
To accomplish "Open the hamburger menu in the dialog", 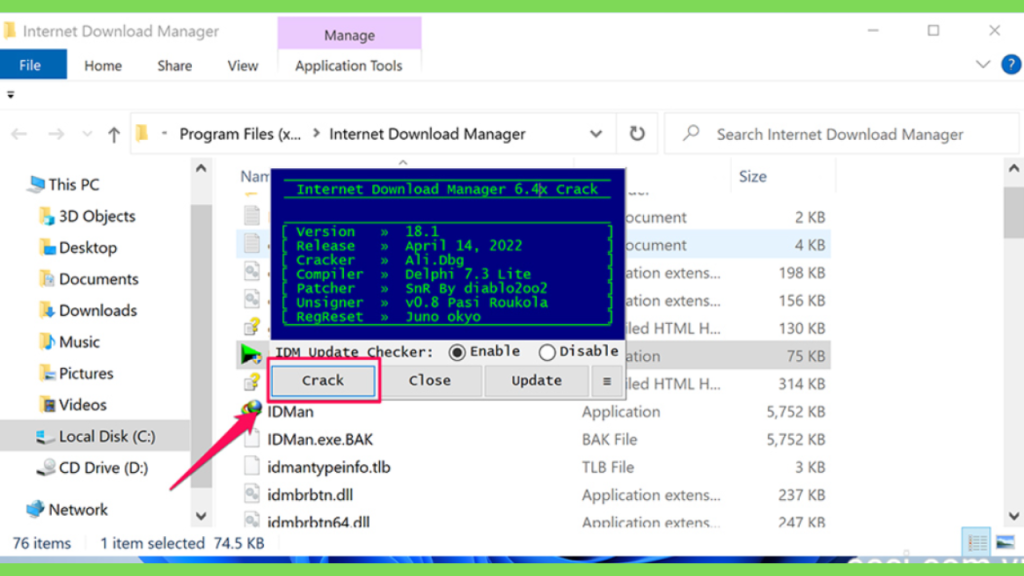I will point(607,381).
